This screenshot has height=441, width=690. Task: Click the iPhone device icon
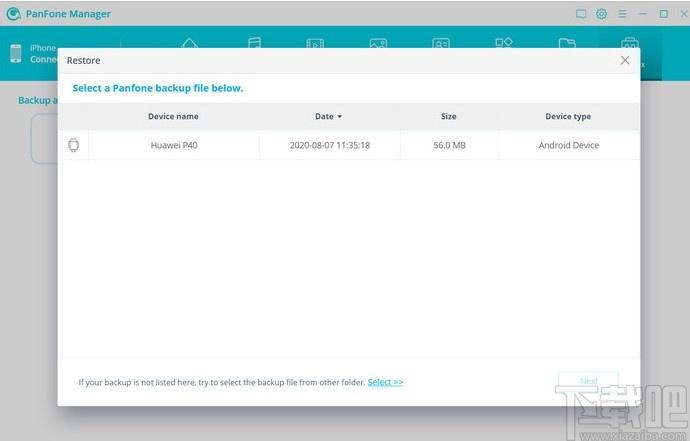16,53
